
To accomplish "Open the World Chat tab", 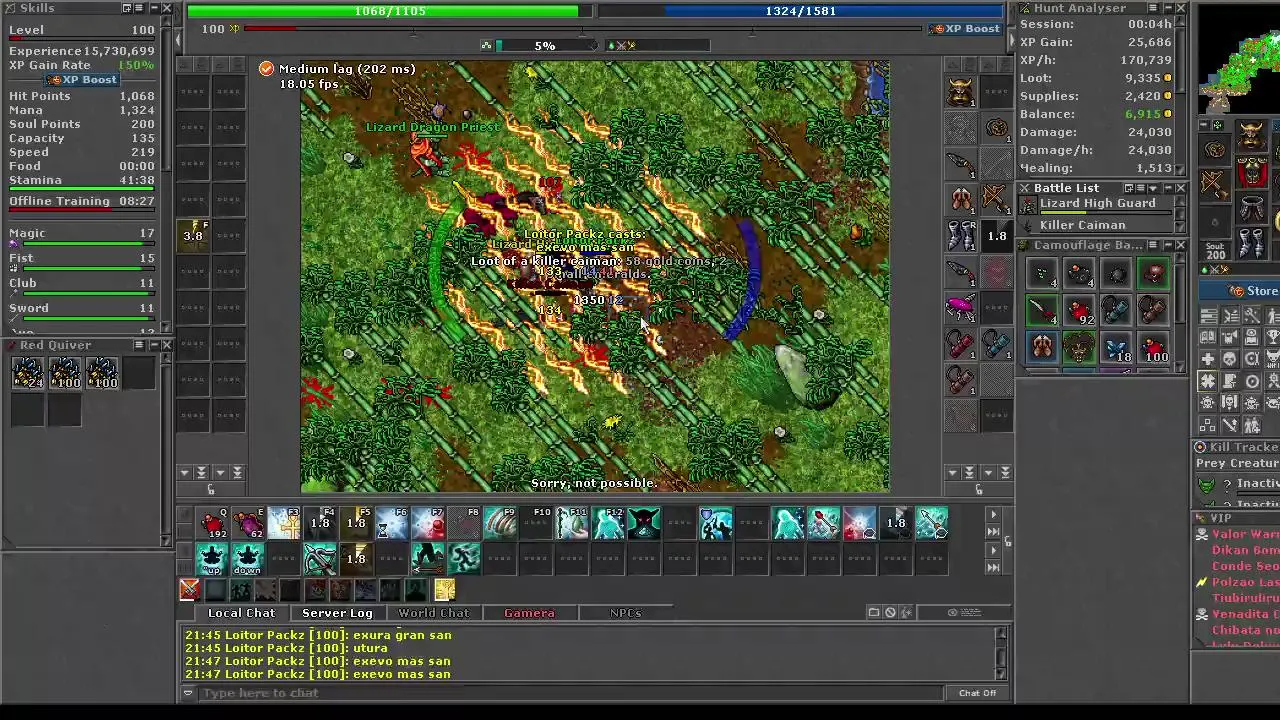I will tap(433, 613).
